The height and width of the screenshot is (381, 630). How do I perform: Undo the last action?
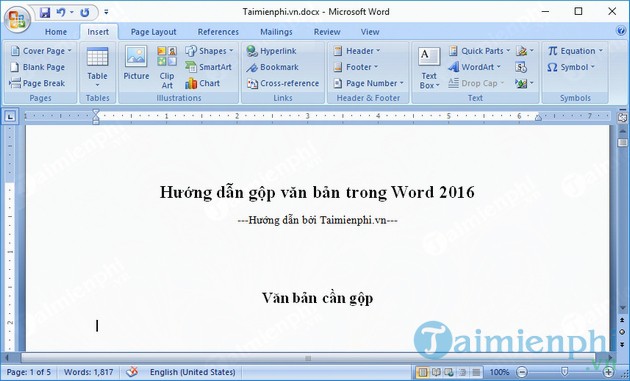(x=61, y=12)
